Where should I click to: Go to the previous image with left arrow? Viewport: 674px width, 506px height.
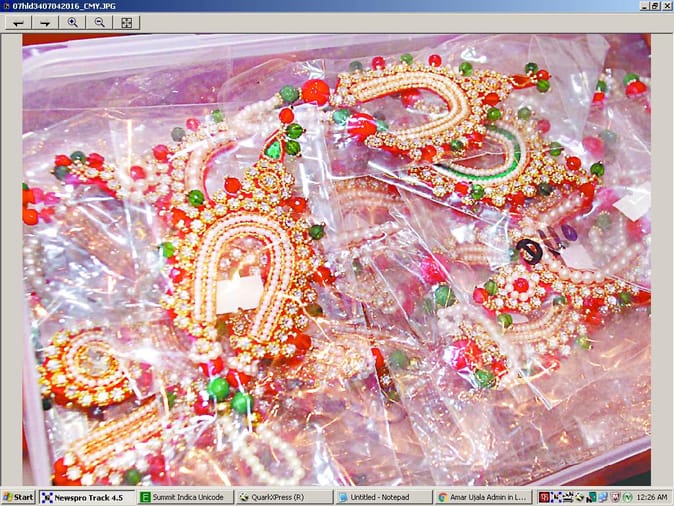coord(17,22)
